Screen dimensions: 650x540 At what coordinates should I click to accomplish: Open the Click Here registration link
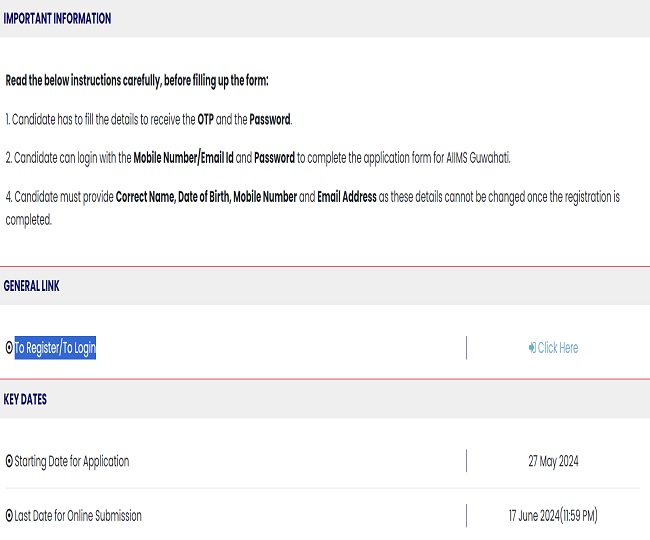(557, 348)
